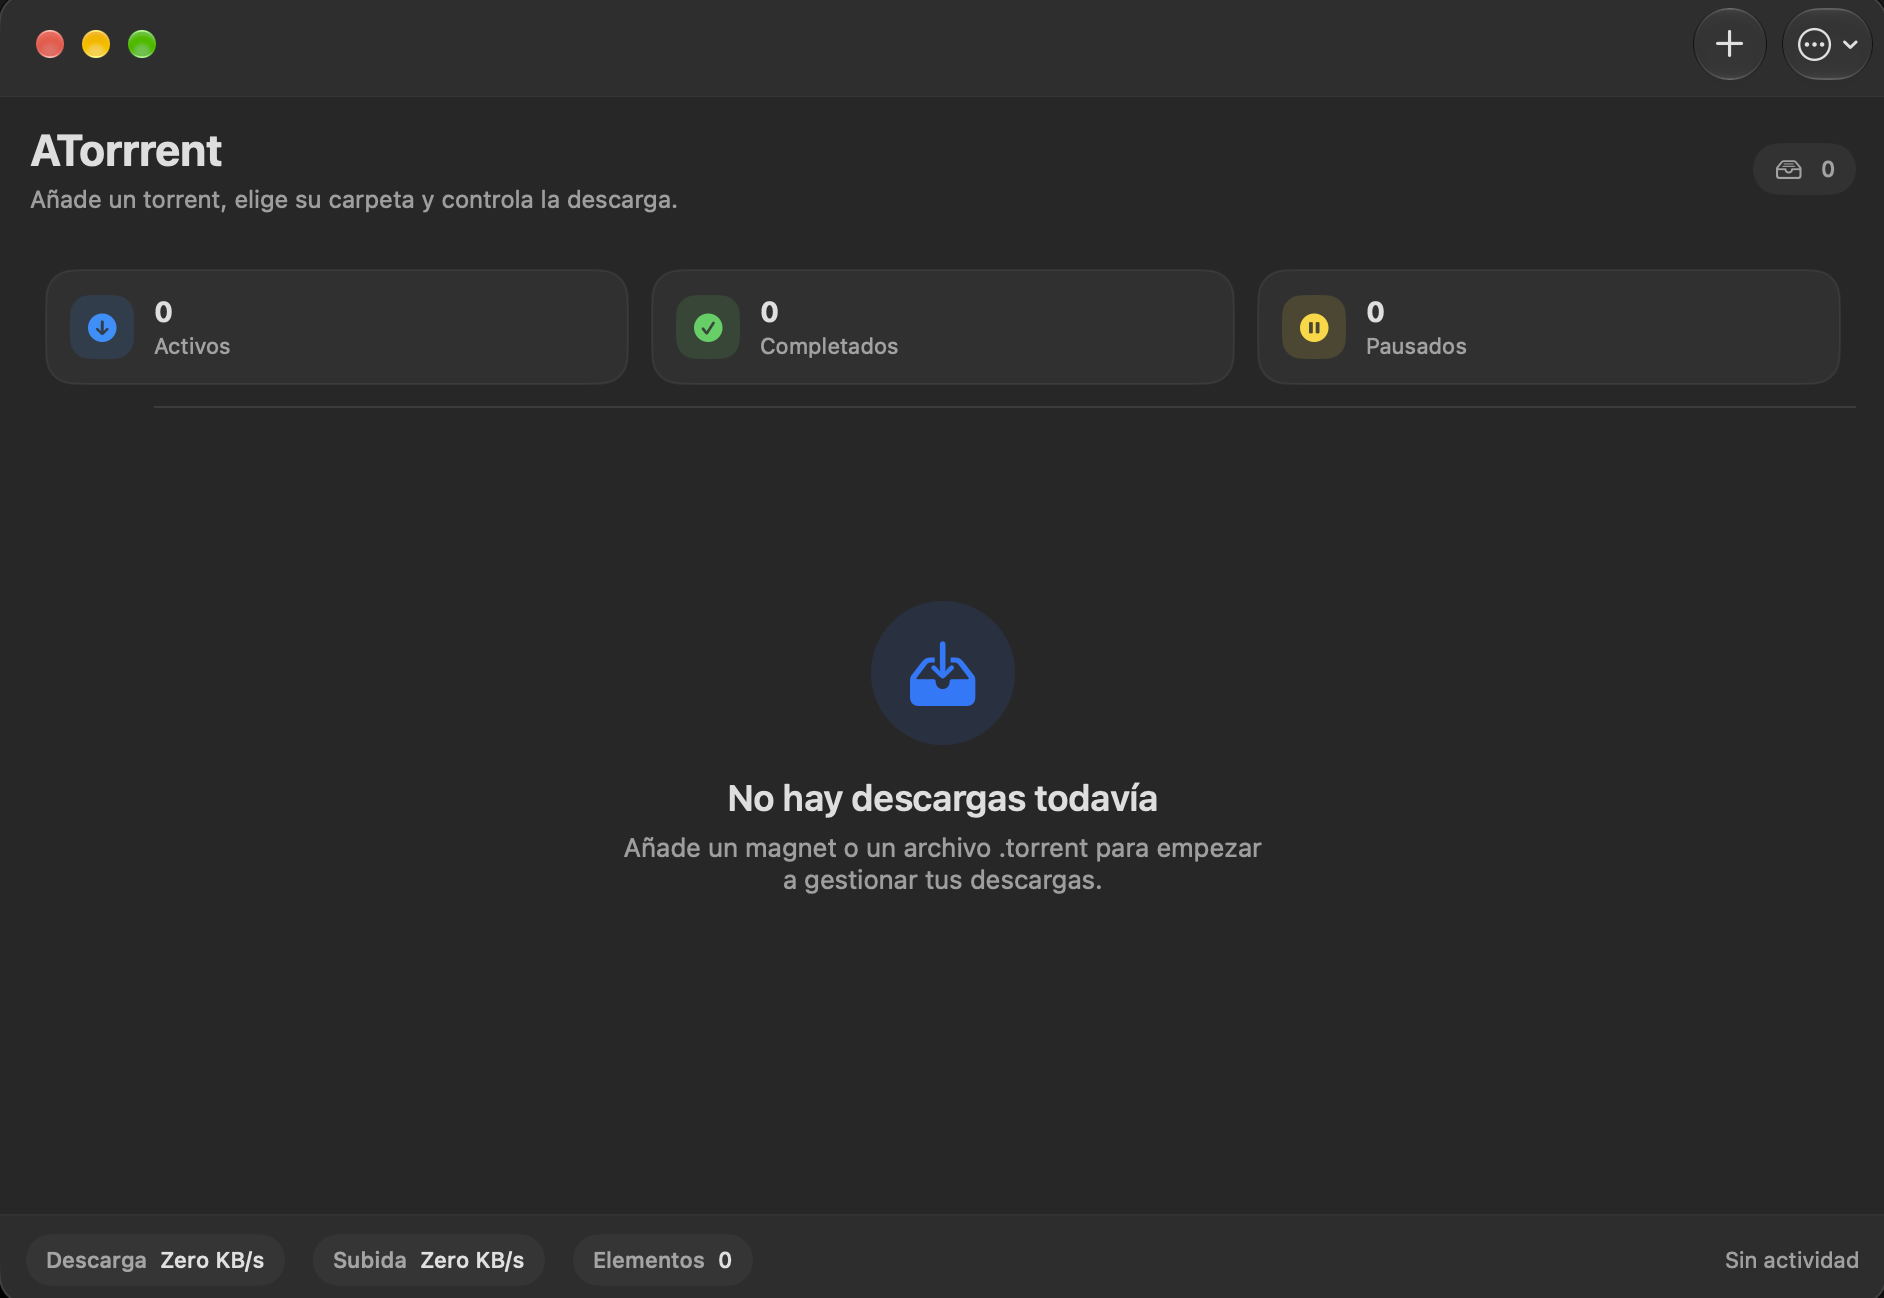The width and height of the screenshot is (1884, 1298).
Task: Click the Elementos 0 counter pill
Action: click(662, 1260)
